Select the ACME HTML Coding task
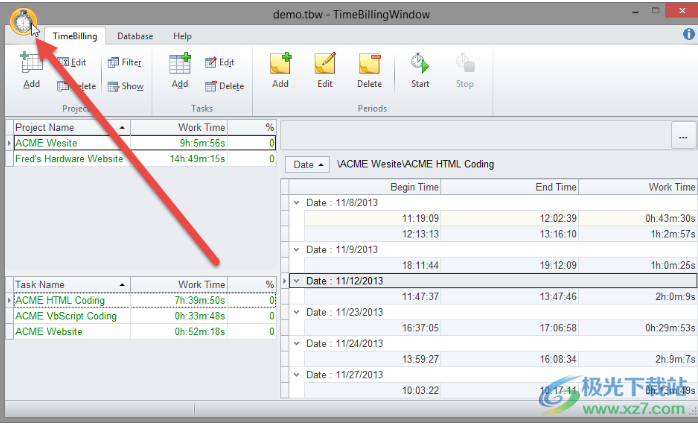Screen dimensions: 698x425 click(145, 300)
